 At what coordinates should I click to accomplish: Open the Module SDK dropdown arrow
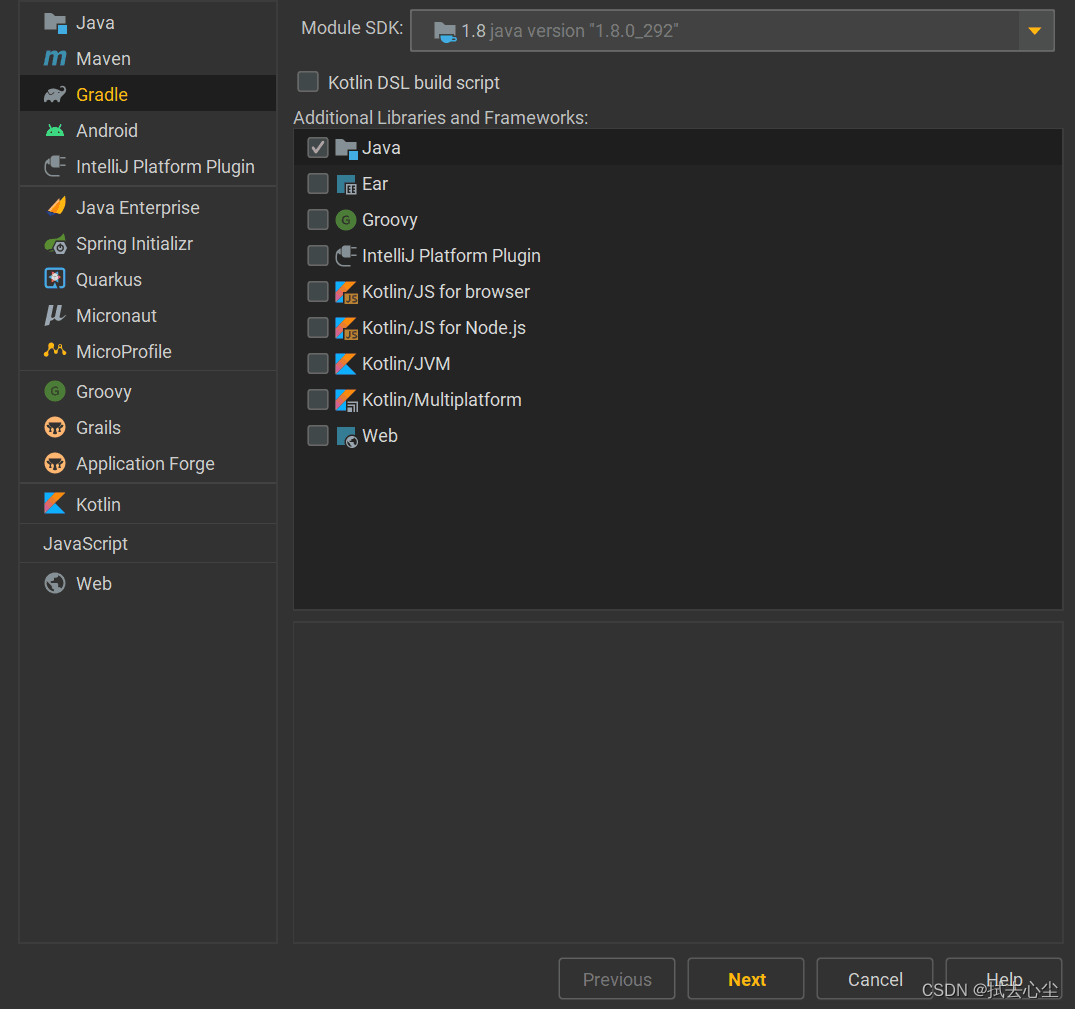click(x=1035, y=31)
